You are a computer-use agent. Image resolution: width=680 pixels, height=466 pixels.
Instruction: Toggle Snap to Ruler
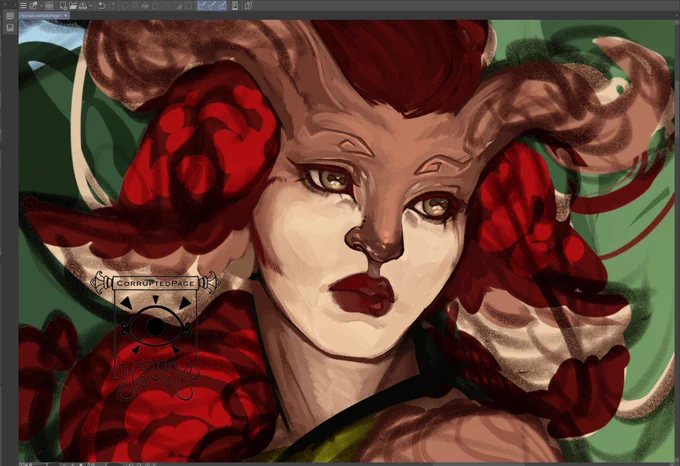tap(202, 6)
